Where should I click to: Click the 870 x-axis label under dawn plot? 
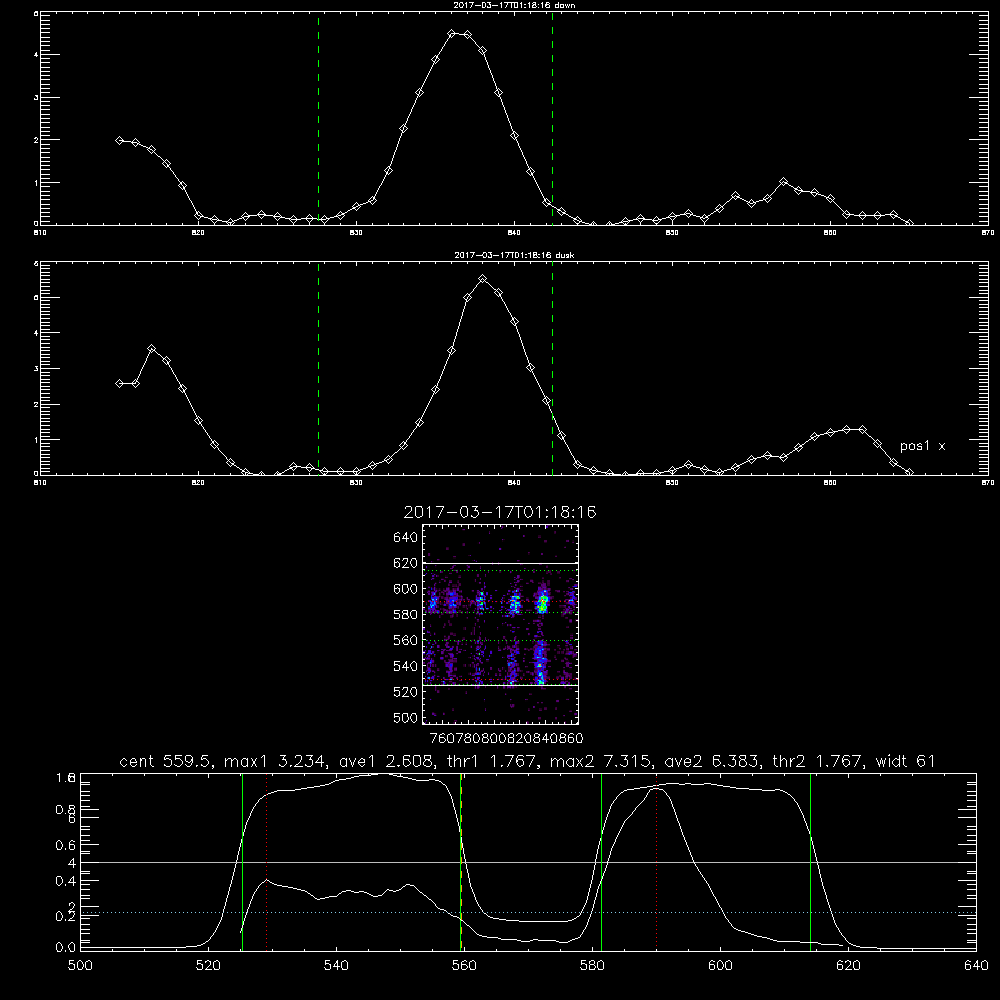[x=988, y=233]
